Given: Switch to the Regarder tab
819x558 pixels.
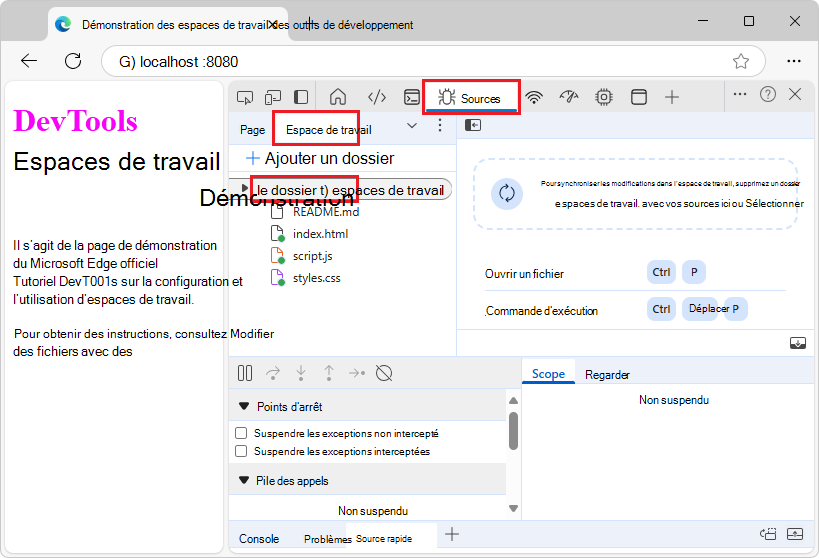Looking at the screenshot, I should [607, 375].
